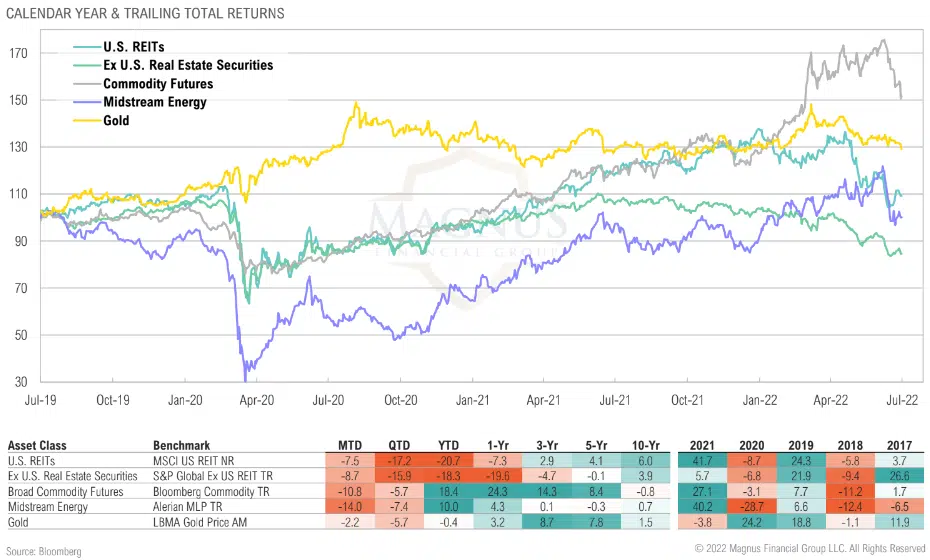Click the Commodity Futures legend label

tap(160, 84)
